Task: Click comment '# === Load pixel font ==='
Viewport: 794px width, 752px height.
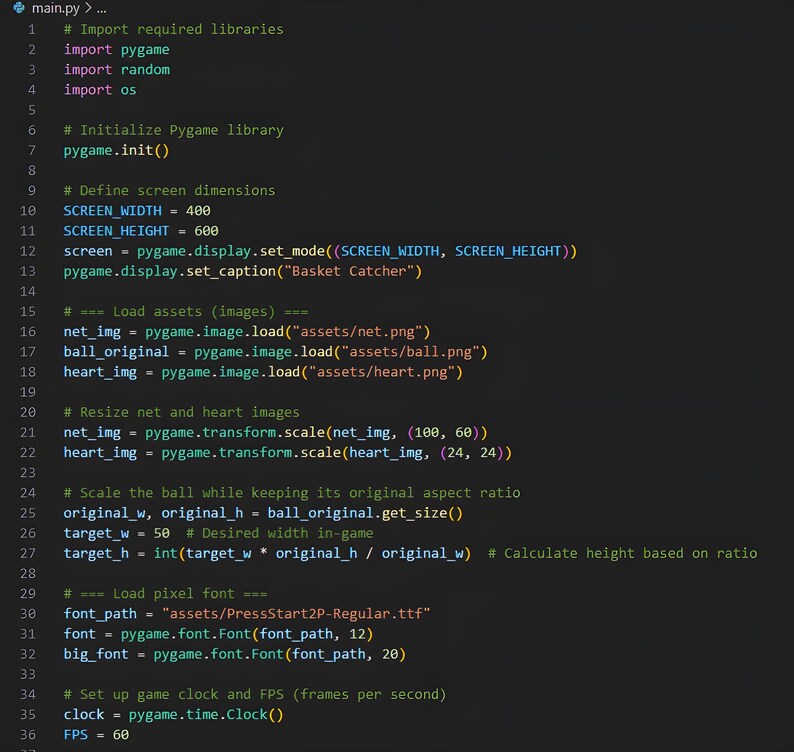Action: pyautogui.click(x=166, y=593)
